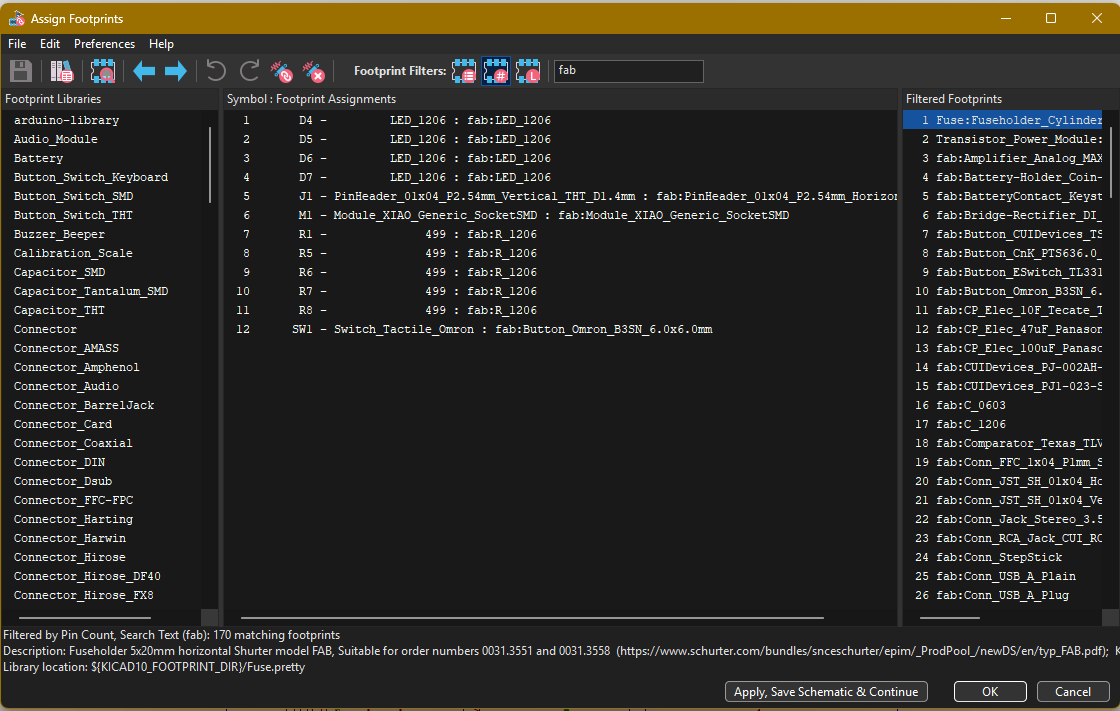Select the Audio_Module library
This screenshot has height=711, width=1120.
coord(56,139)
